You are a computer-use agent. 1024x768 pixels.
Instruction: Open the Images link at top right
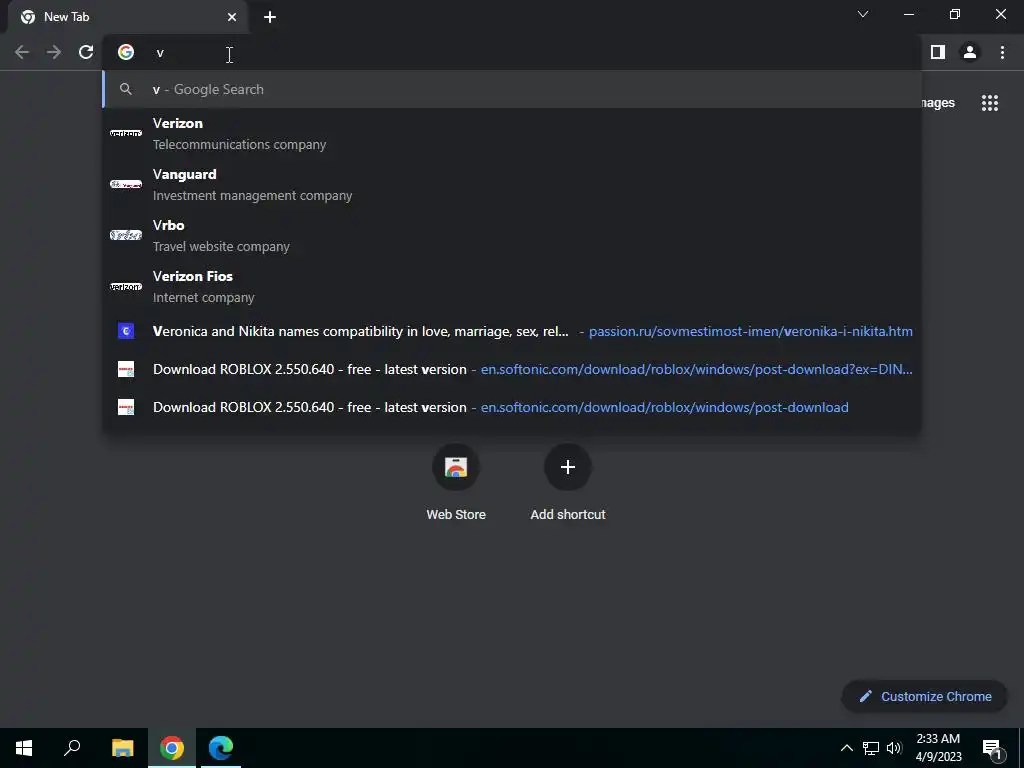938,103
